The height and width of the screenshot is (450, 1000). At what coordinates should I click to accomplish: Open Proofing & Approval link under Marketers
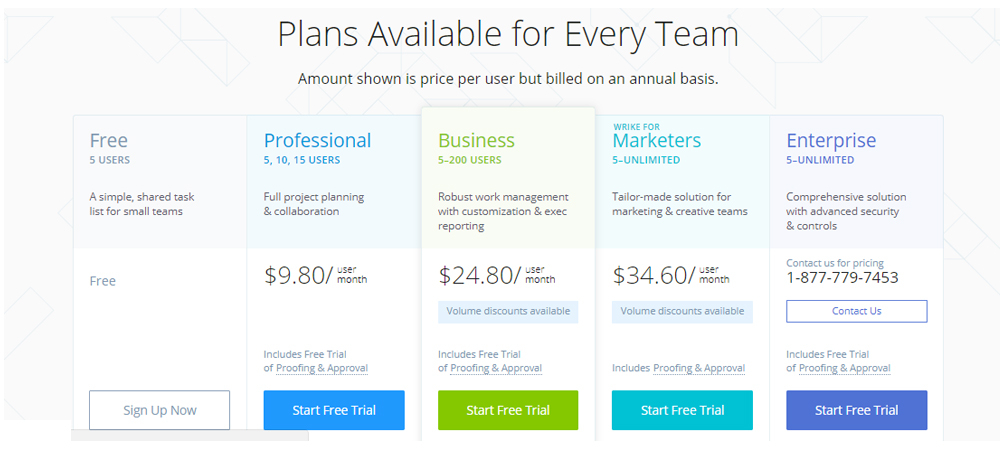699,368
